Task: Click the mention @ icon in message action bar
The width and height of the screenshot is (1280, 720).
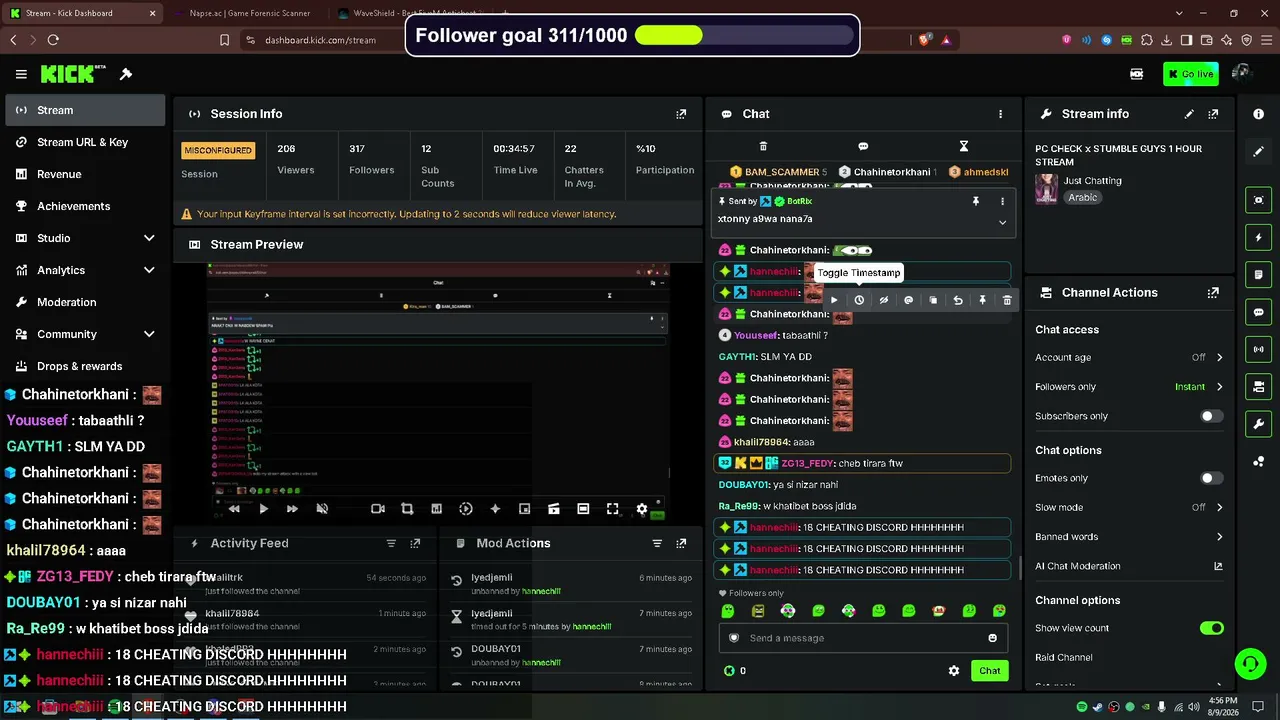Action: tap(908, 300)
